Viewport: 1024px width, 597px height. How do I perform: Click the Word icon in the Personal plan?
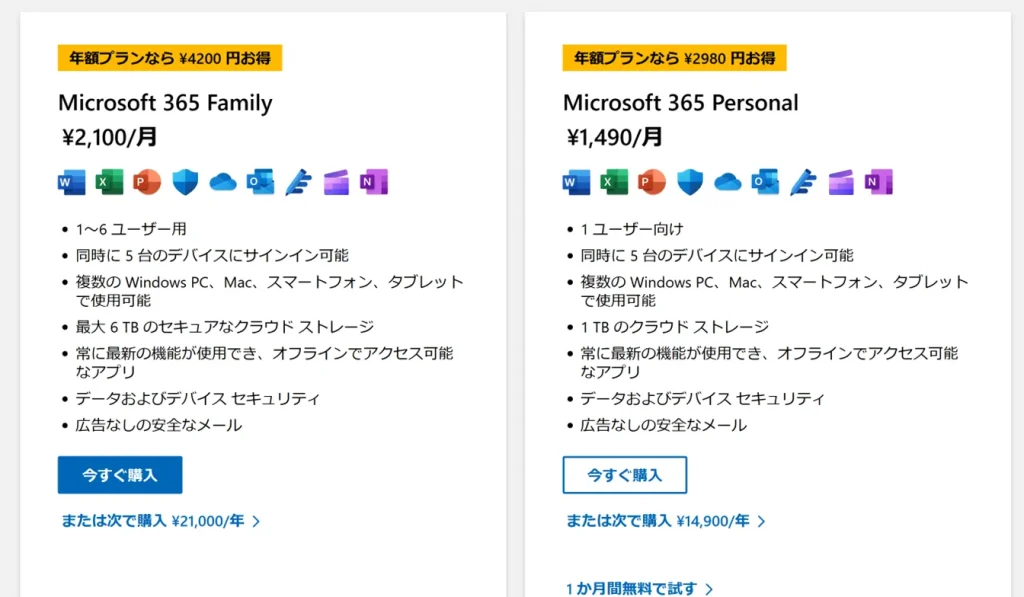coord(577,182)
